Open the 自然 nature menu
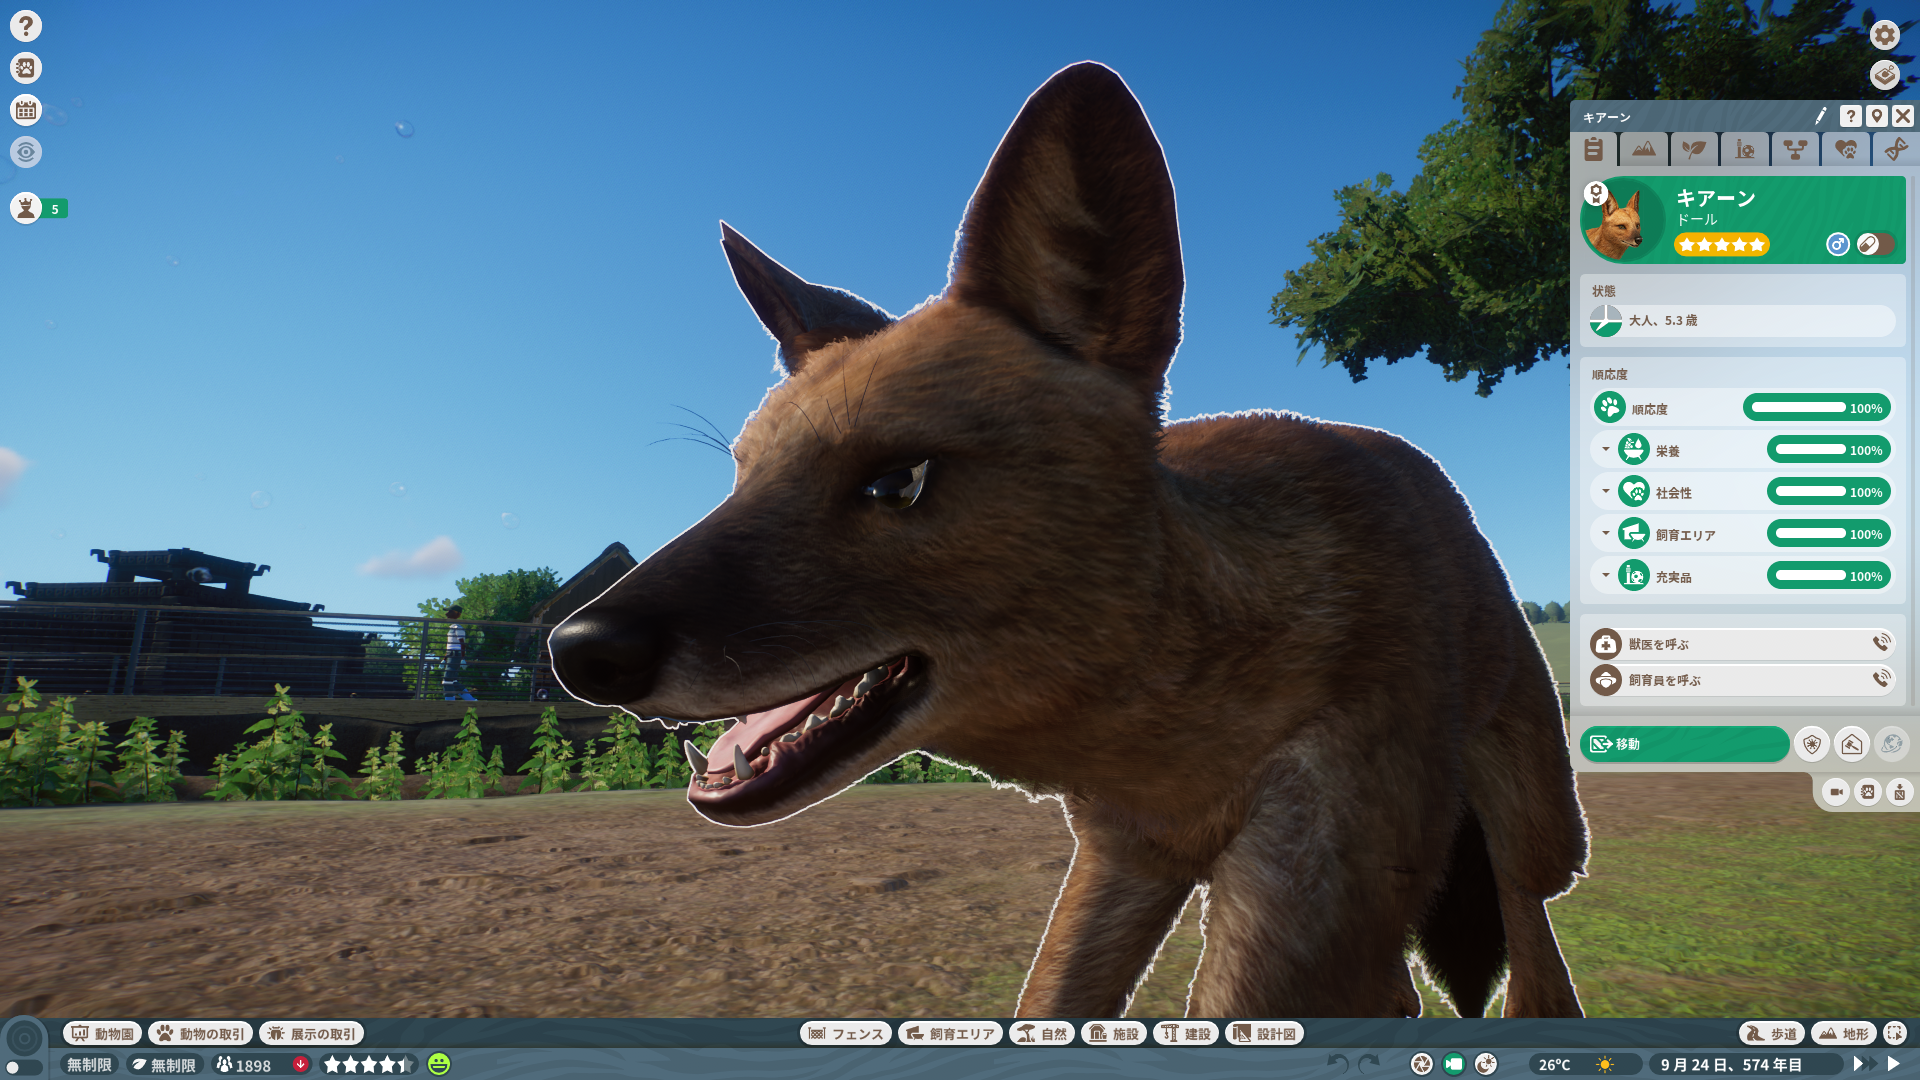The width and height of the screenshot is (1920, 1080). coord(1042,1033)
